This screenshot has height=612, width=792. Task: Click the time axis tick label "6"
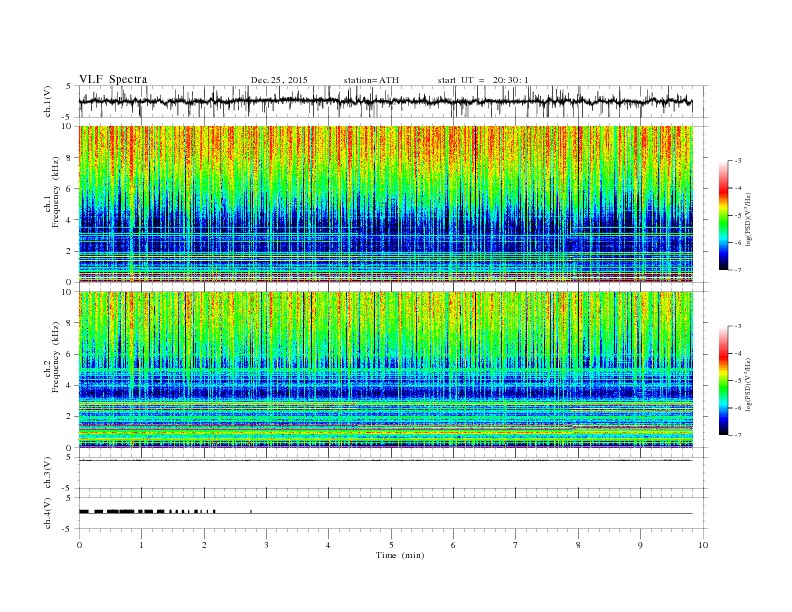[453, 545]
